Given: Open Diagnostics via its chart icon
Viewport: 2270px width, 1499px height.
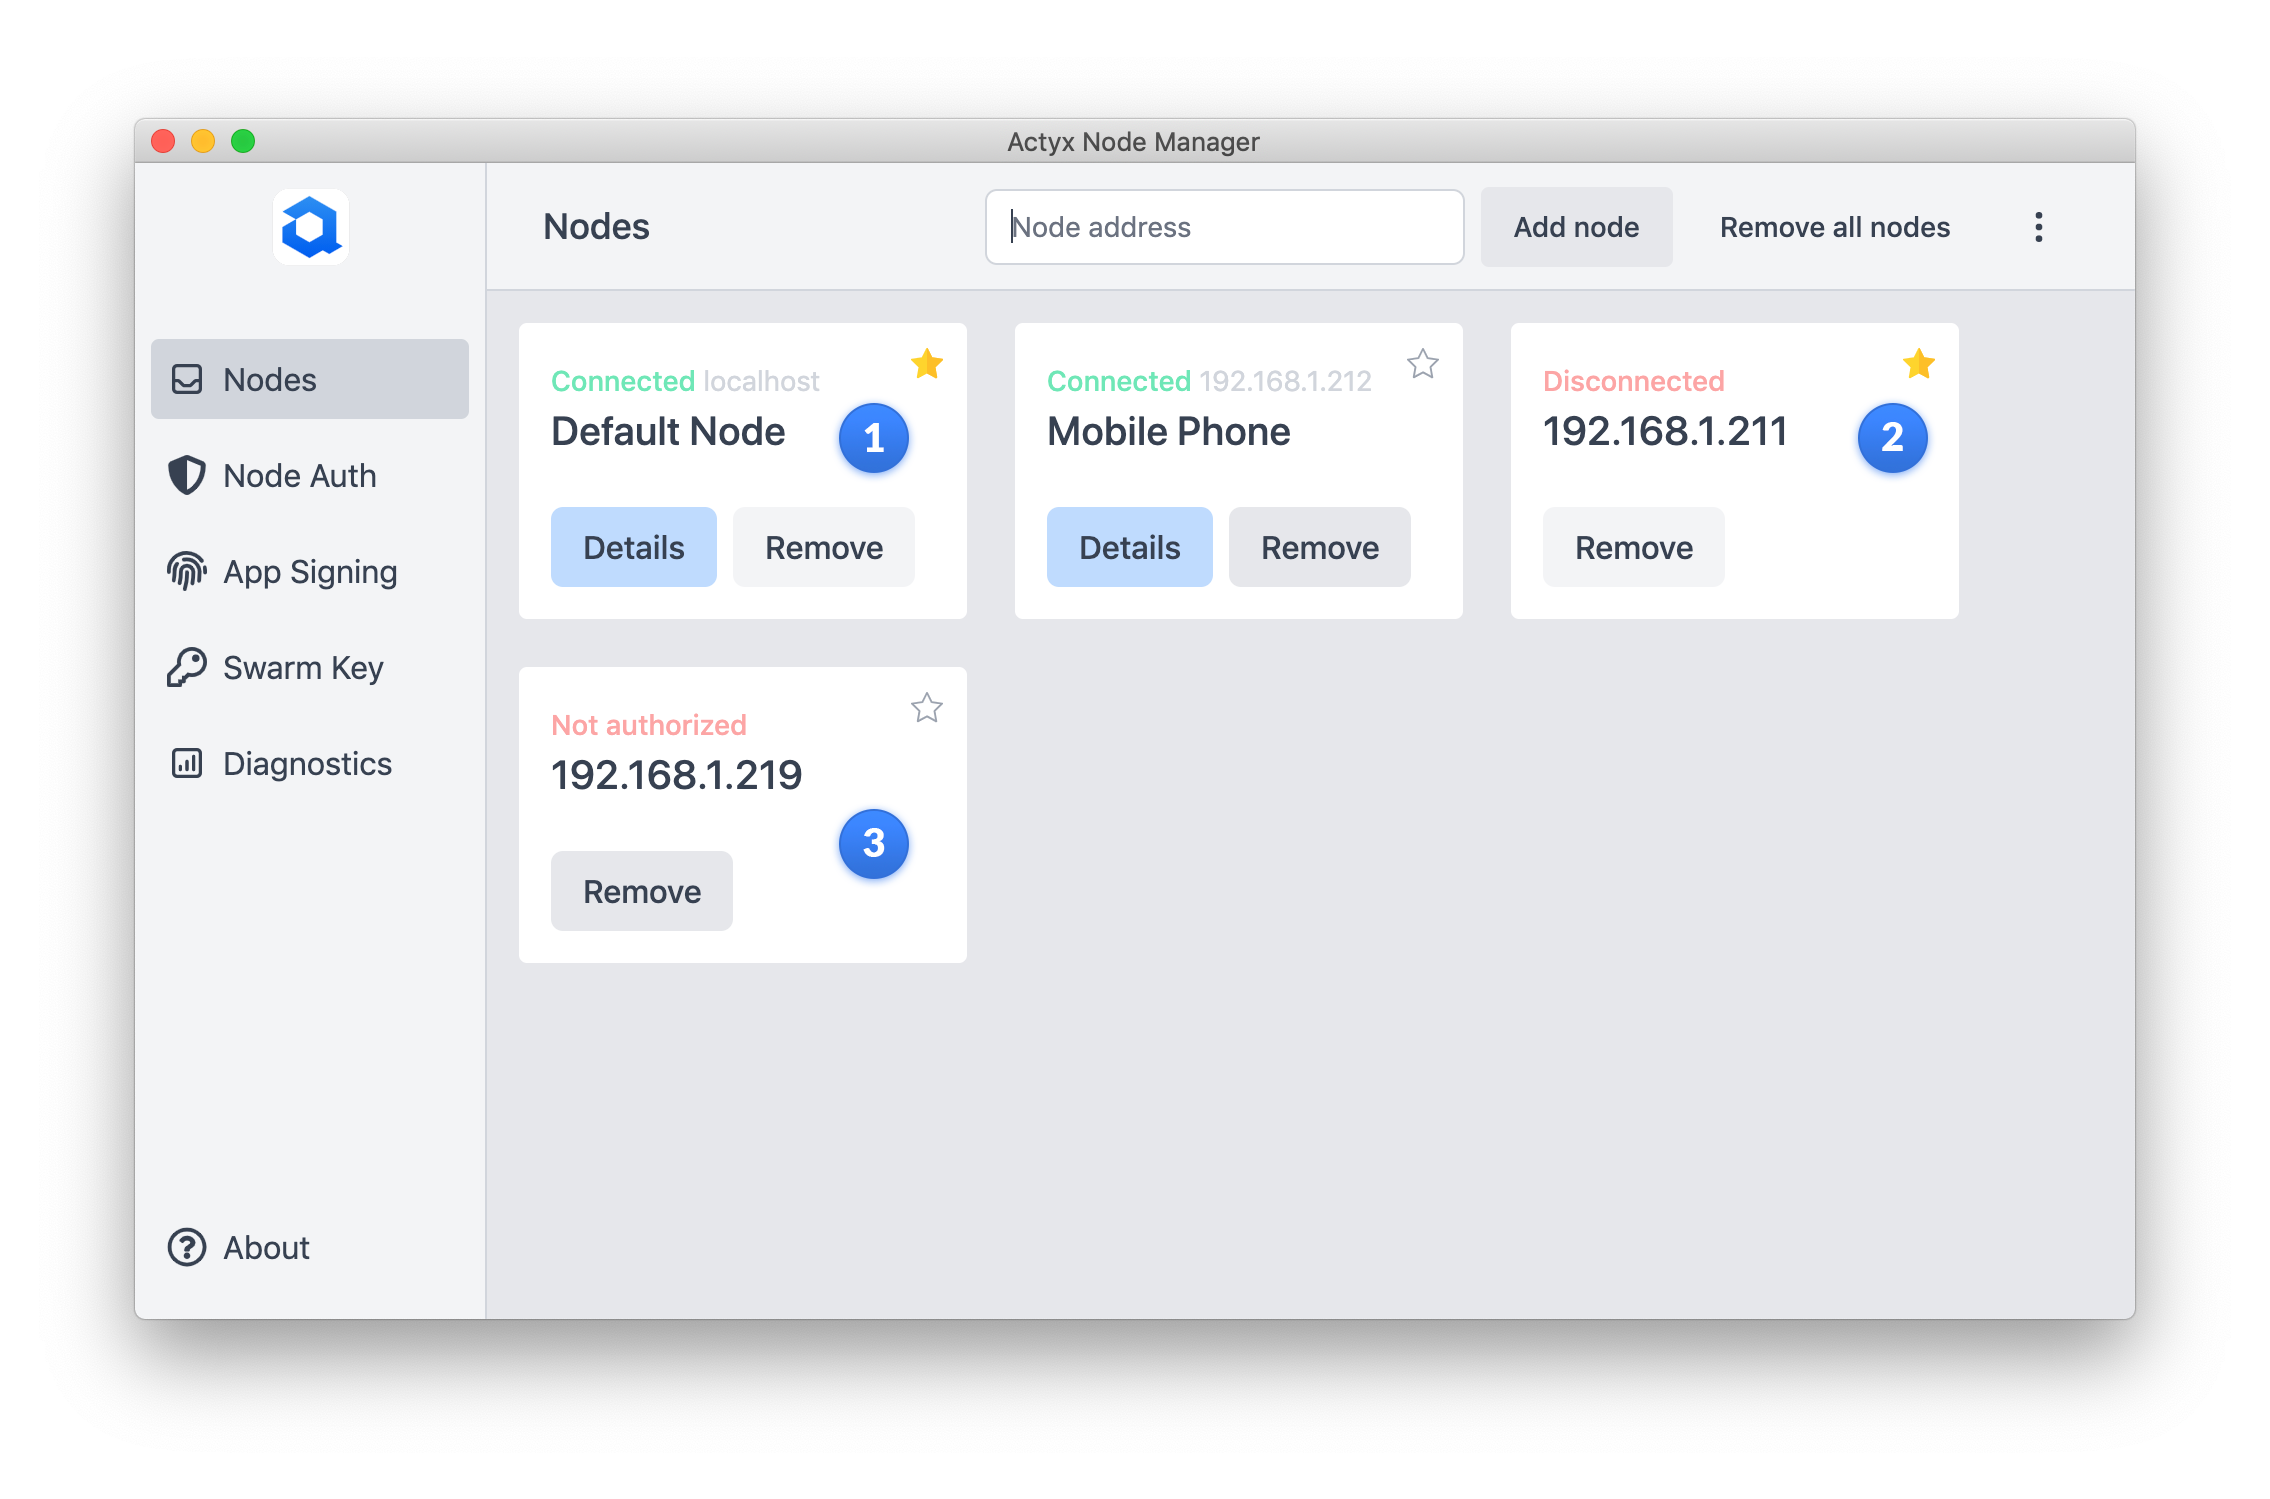Looking at the screenshot, I should click(187, 763).
